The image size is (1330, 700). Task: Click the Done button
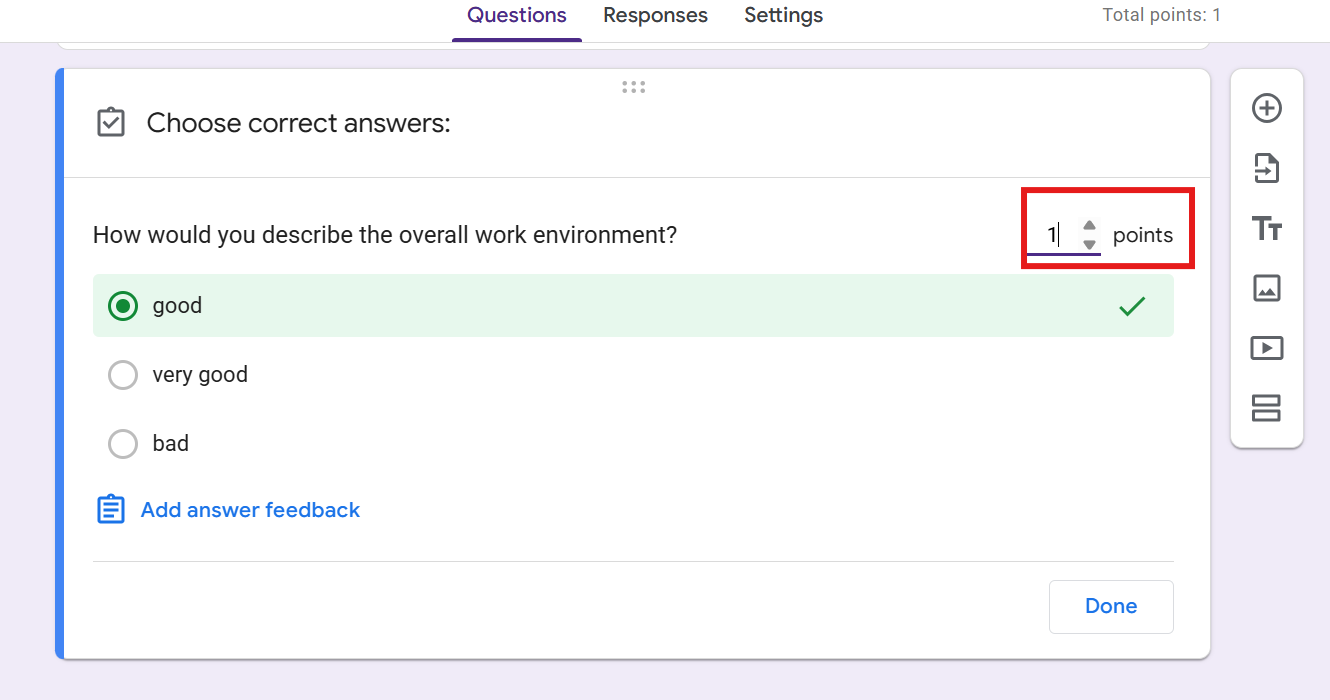(1111, 606)
